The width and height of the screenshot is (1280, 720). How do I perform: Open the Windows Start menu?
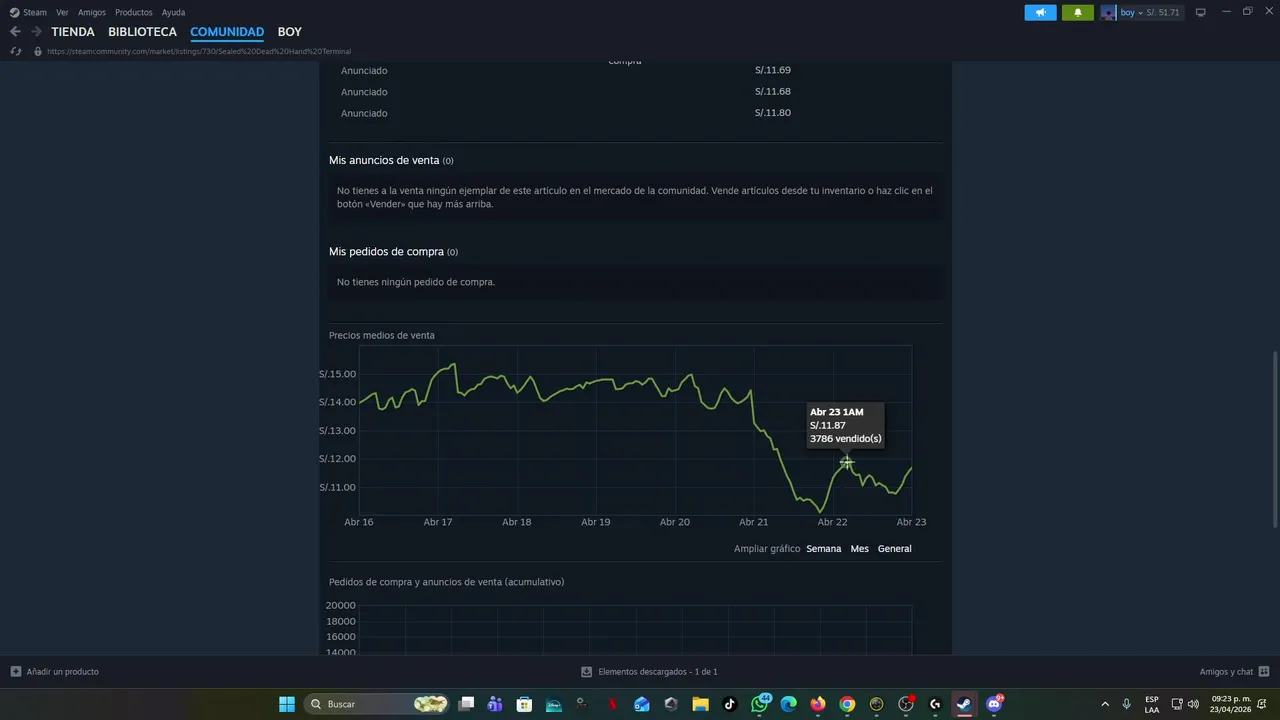coord(287,704)
